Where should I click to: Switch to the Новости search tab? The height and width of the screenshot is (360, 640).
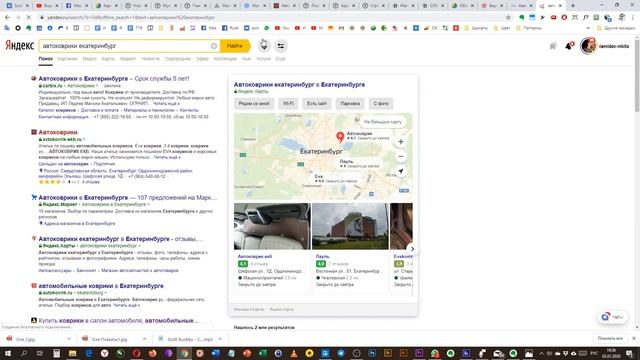point(150,59)
